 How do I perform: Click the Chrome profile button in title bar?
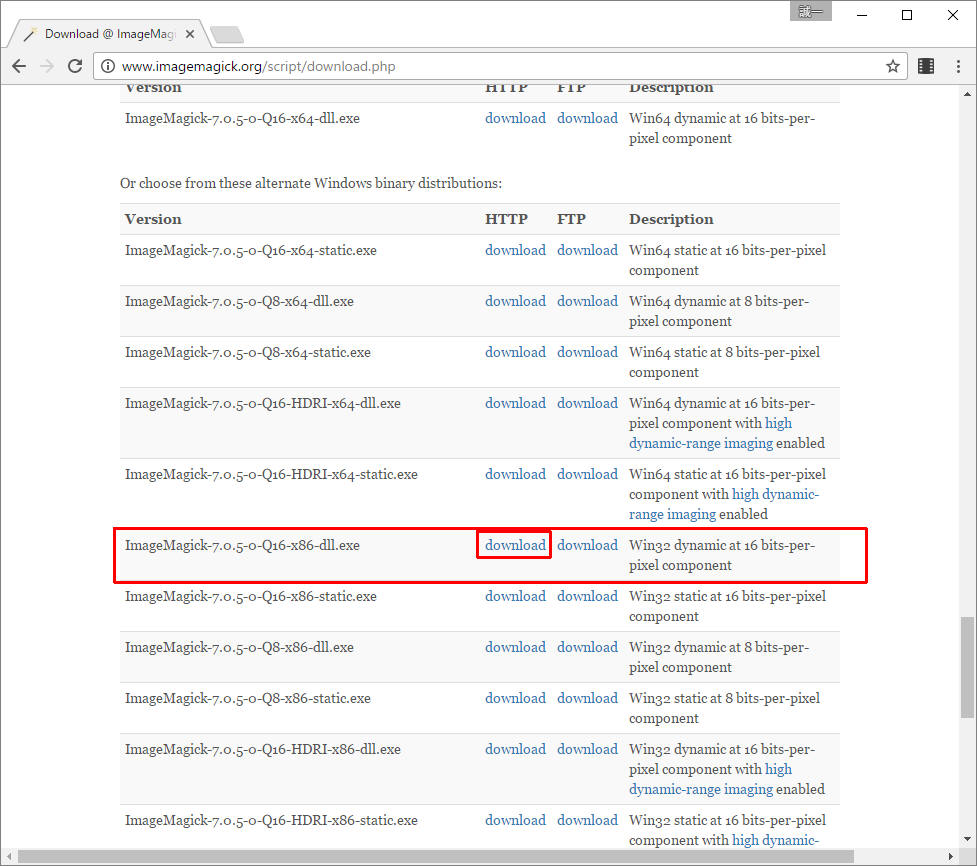point(811,11)
